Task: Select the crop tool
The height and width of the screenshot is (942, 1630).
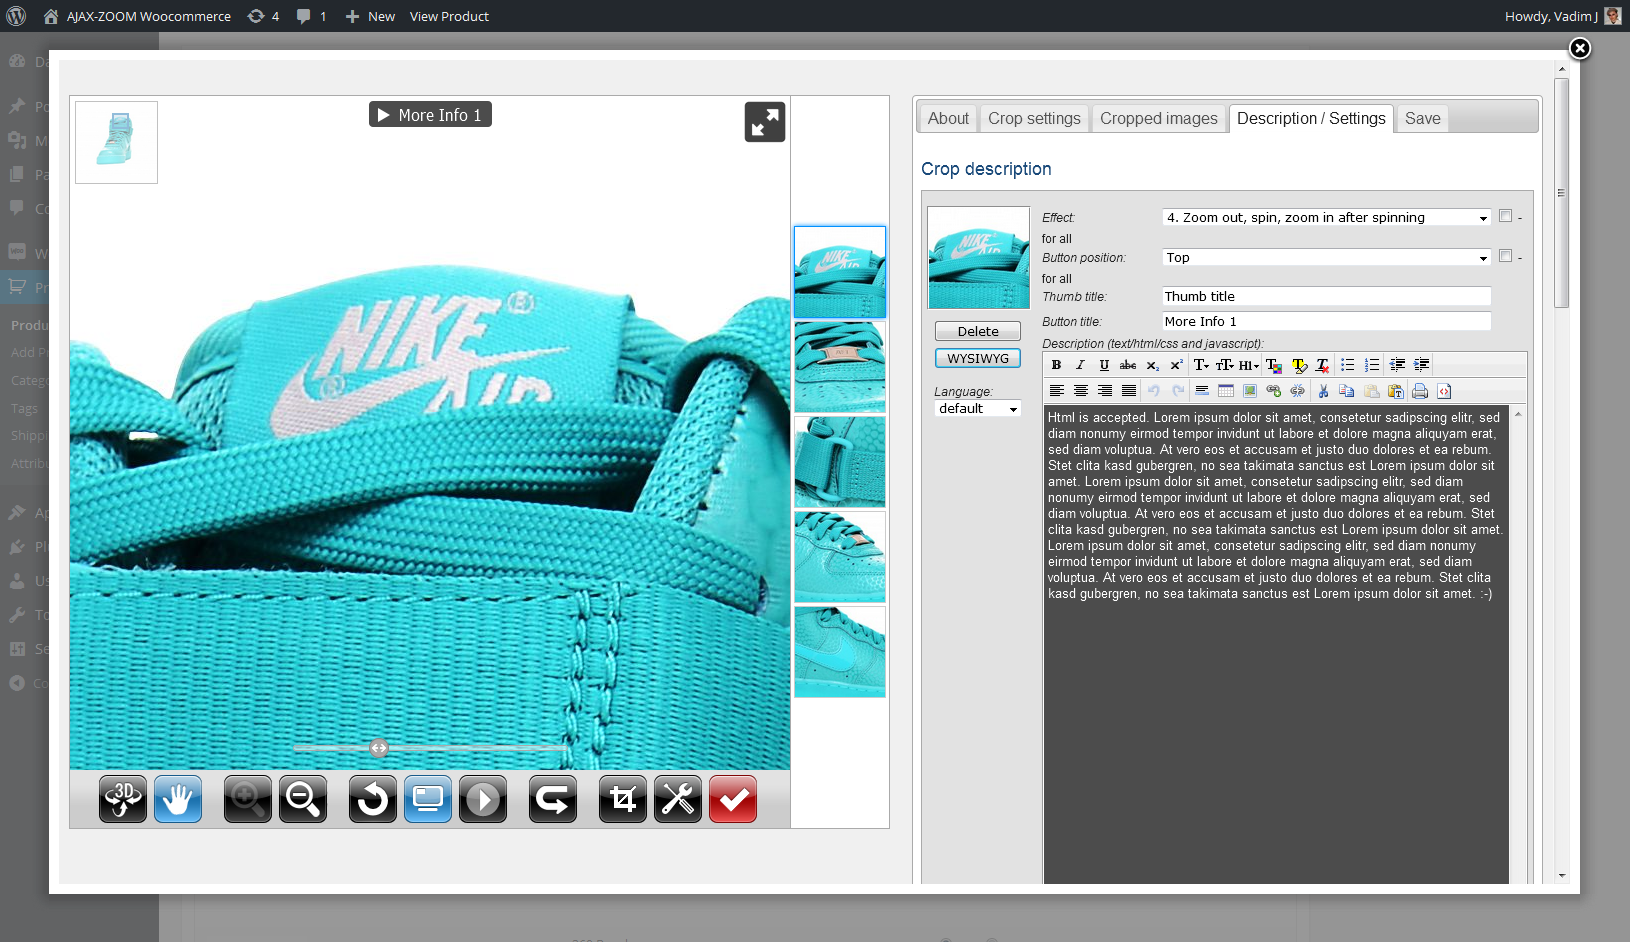Action: (623, 799)
